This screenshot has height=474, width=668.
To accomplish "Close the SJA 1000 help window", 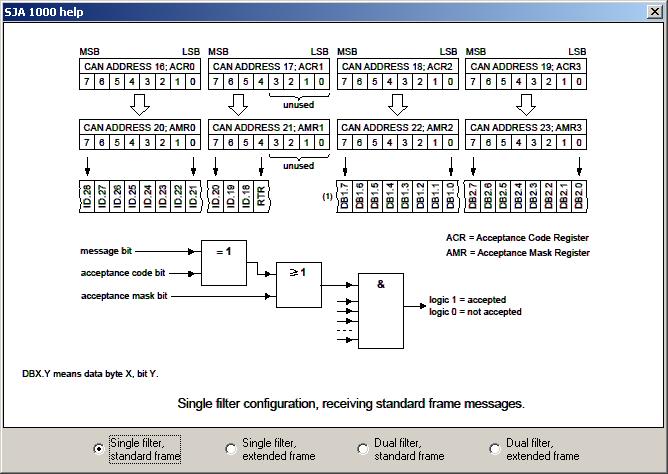I will click(x=654, y=11).
